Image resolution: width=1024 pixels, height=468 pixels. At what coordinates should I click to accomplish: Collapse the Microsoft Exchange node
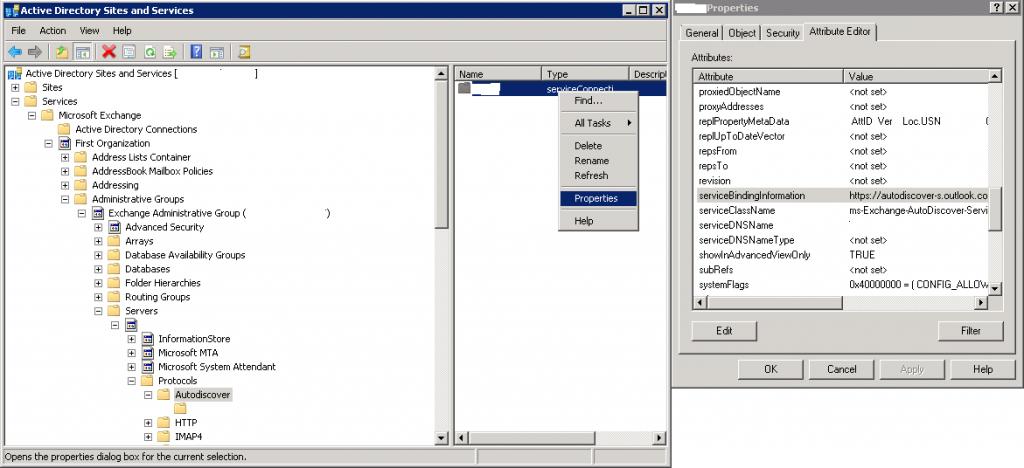[x=31, y=116]
